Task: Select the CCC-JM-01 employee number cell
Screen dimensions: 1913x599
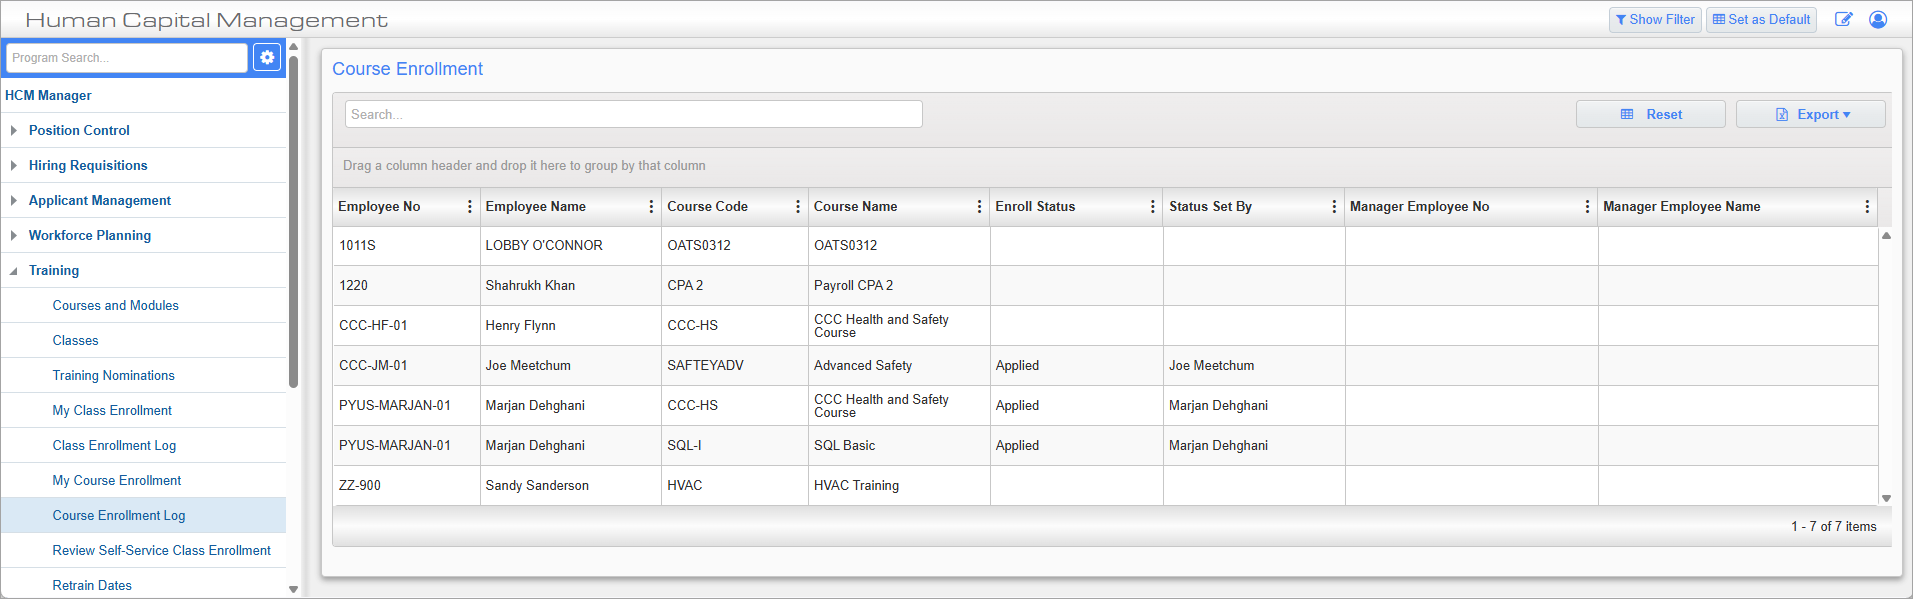Action: pyautogui.click(x=406, y=365)
